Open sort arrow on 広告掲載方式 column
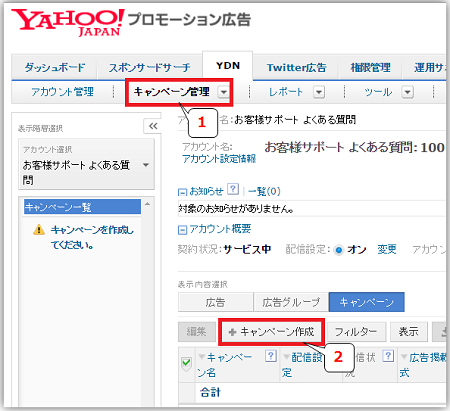Image resolution: width=450 pixels, height=411 pixels. point(404,357)
